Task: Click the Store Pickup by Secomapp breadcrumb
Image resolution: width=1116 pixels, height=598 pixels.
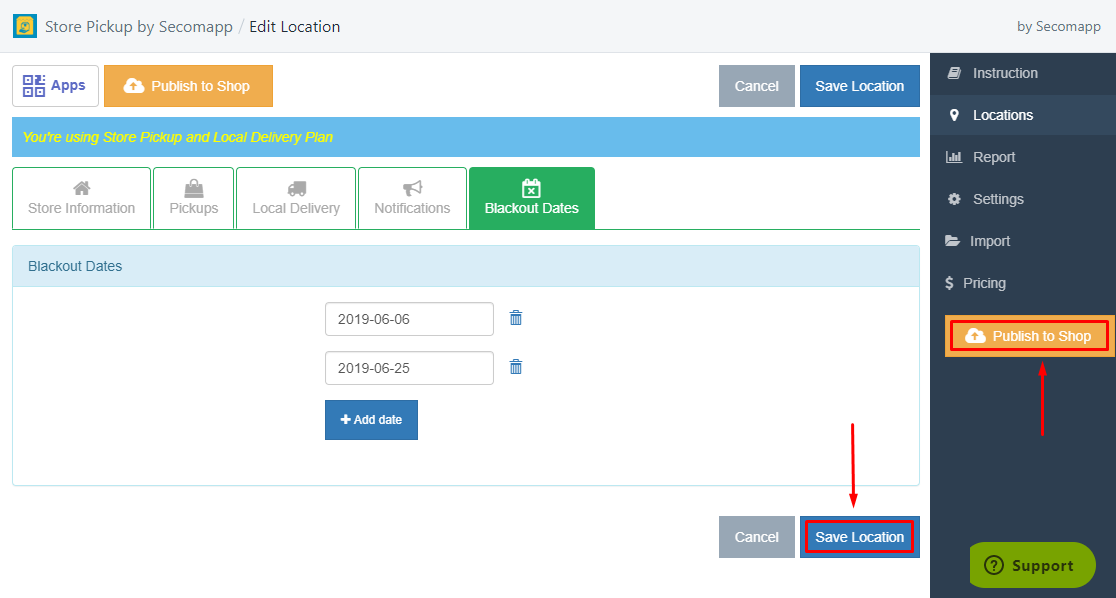Action: (x=139, y=27)
